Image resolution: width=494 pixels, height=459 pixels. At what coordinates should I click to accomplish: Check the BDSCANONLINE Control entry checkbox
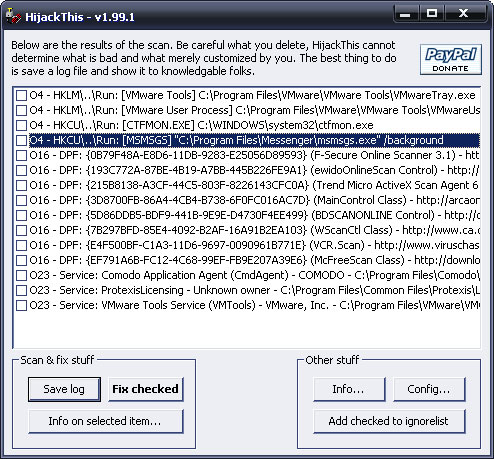tap(21, 215)
